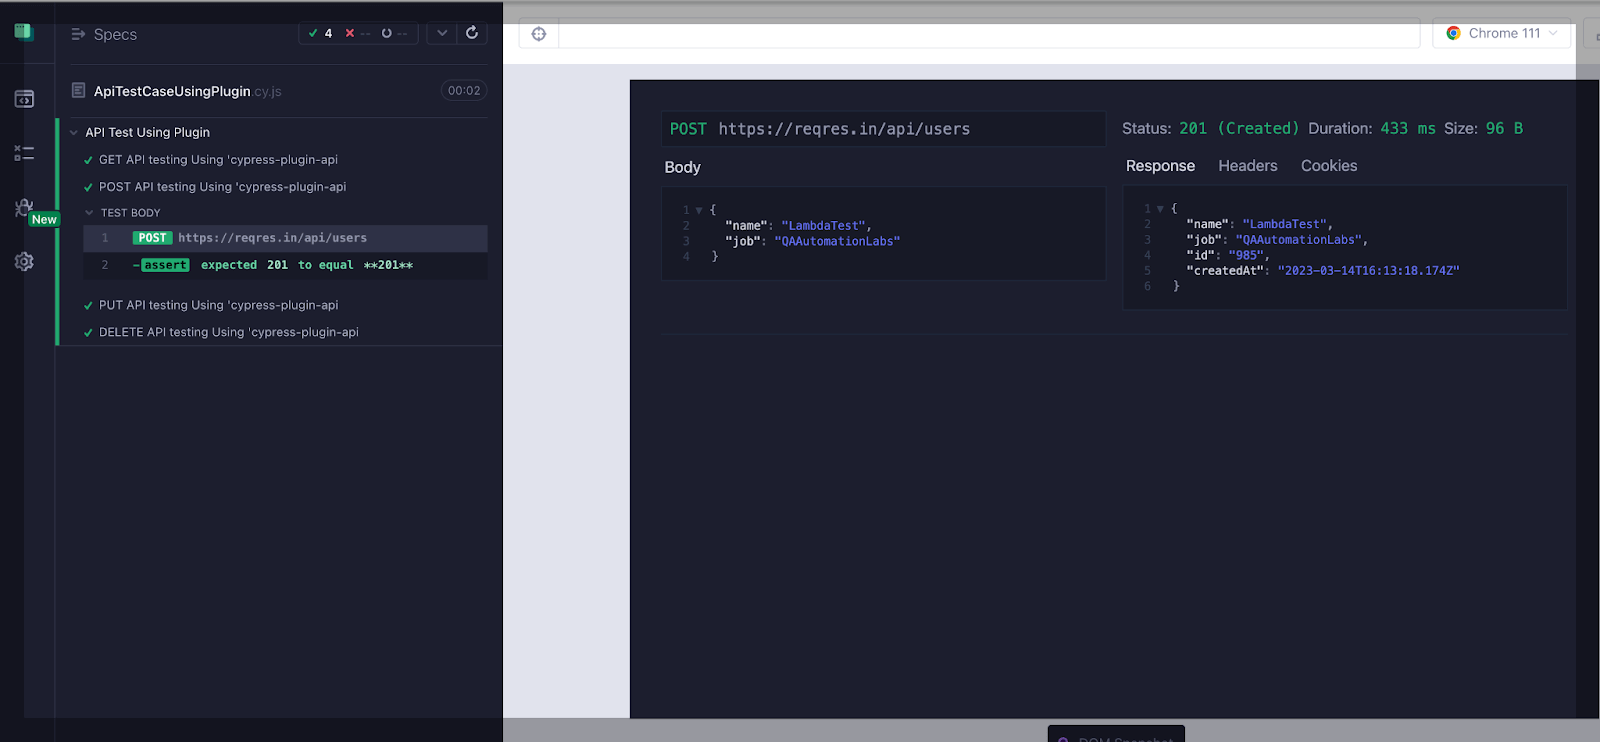The image size is (1600, 742).
Task: Toggle the DELETE API testing test details
Action: (x=228, y=332)
